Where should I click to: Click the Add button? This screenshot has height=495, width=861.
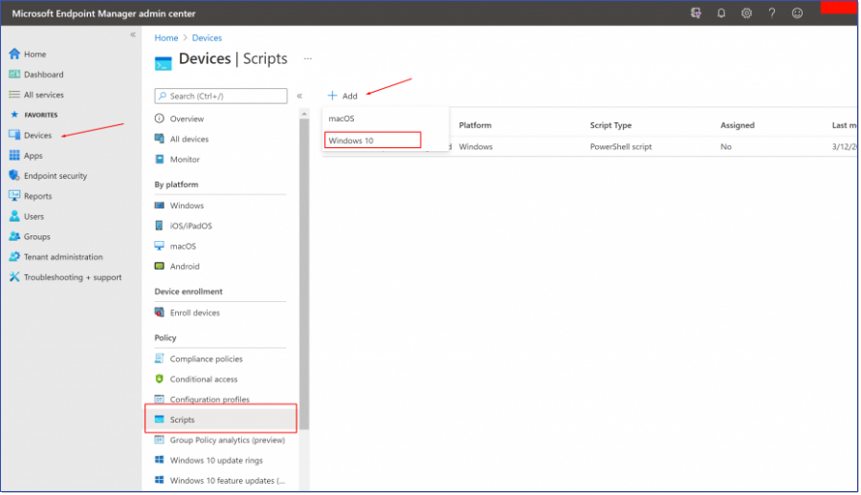pos(343,96)
